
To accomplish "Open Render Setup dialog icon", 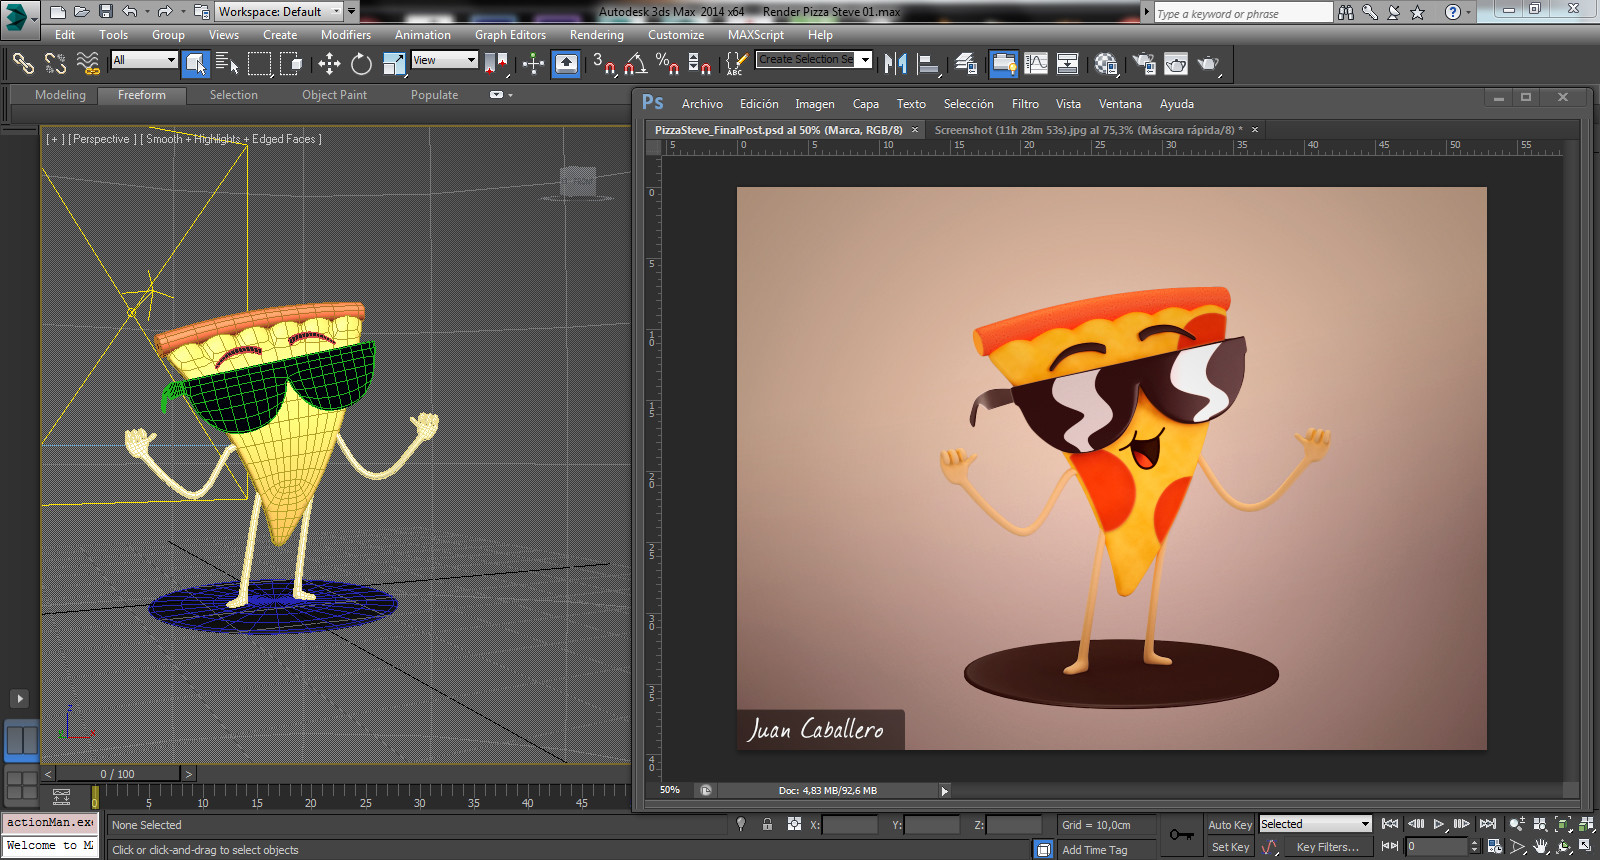I will click(x=1144, y=64).
